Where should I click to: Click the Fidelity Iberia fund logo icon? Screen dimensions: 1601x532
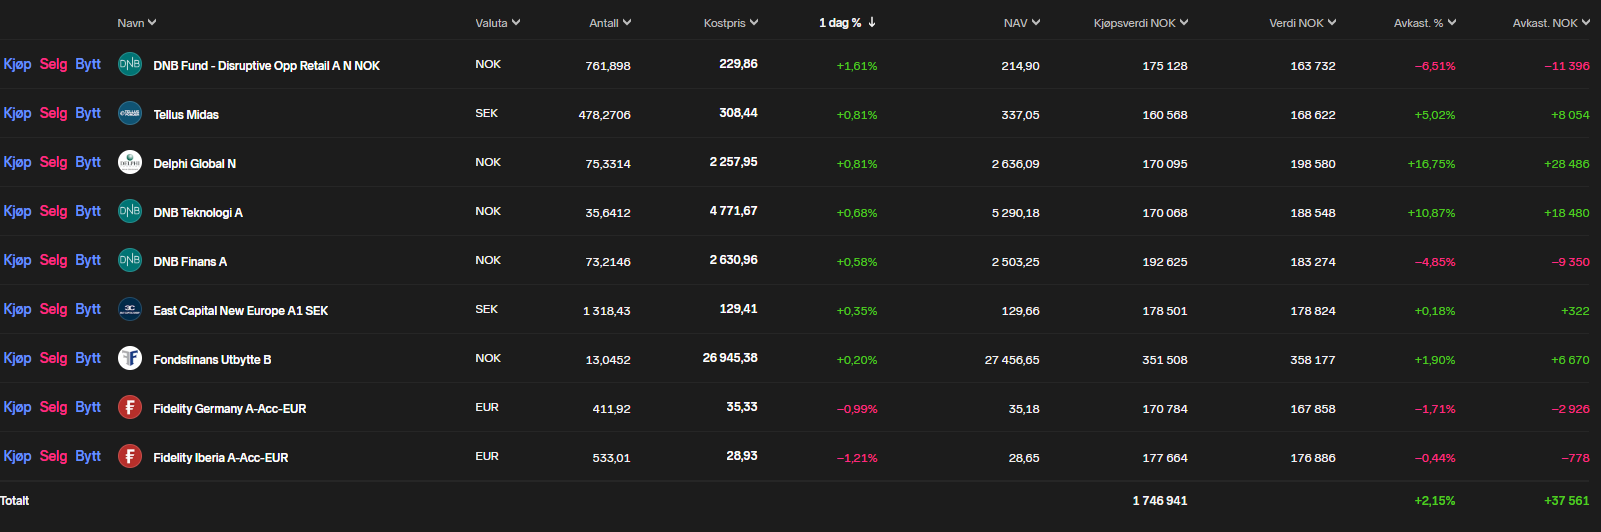[130, 456]
